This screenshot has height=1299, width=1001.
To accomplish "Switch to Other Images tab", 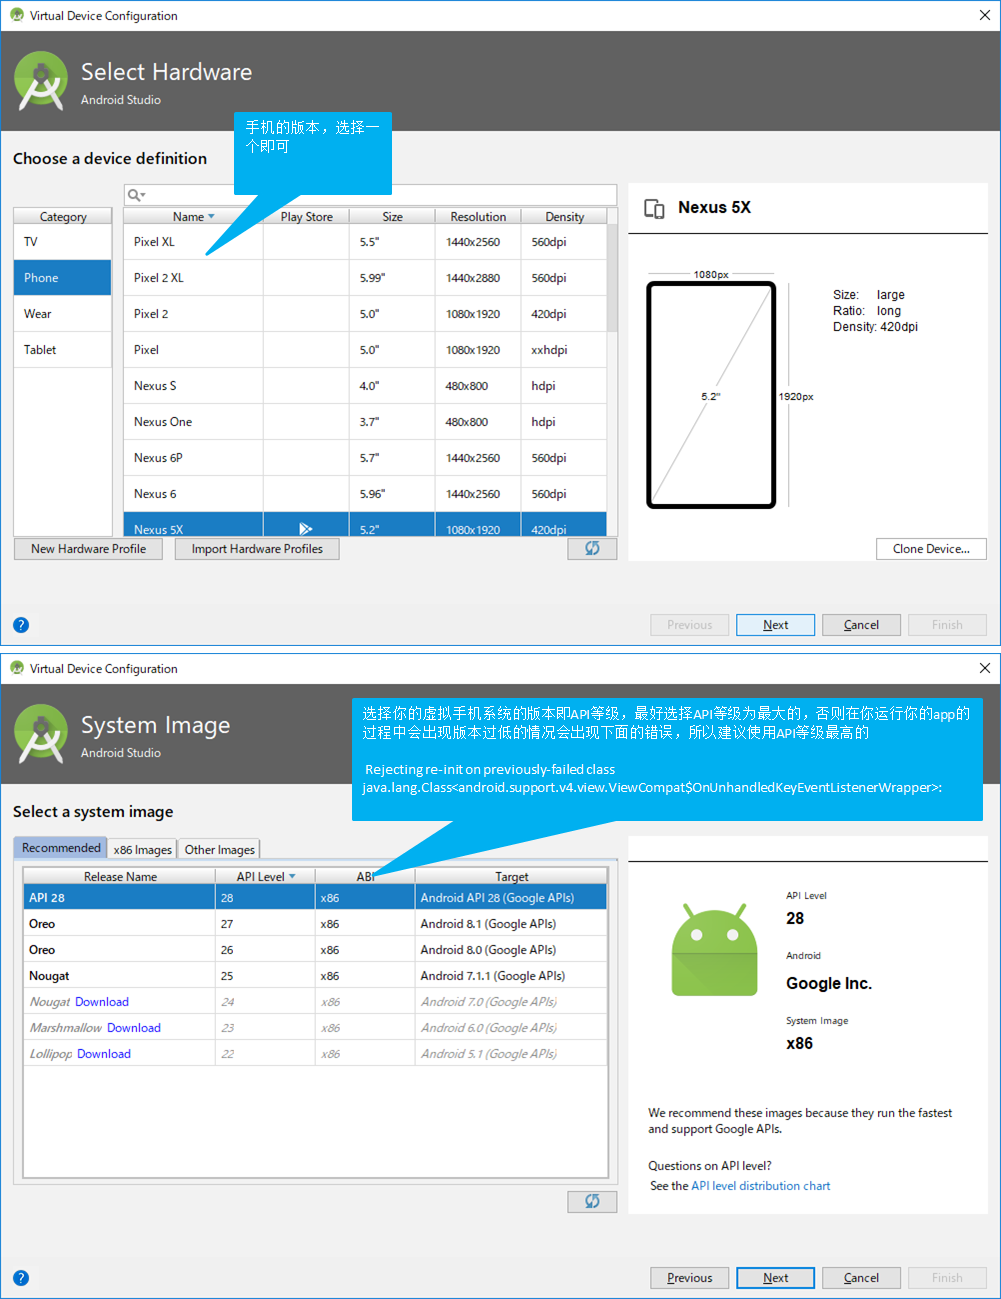I will tap(219, 849).
